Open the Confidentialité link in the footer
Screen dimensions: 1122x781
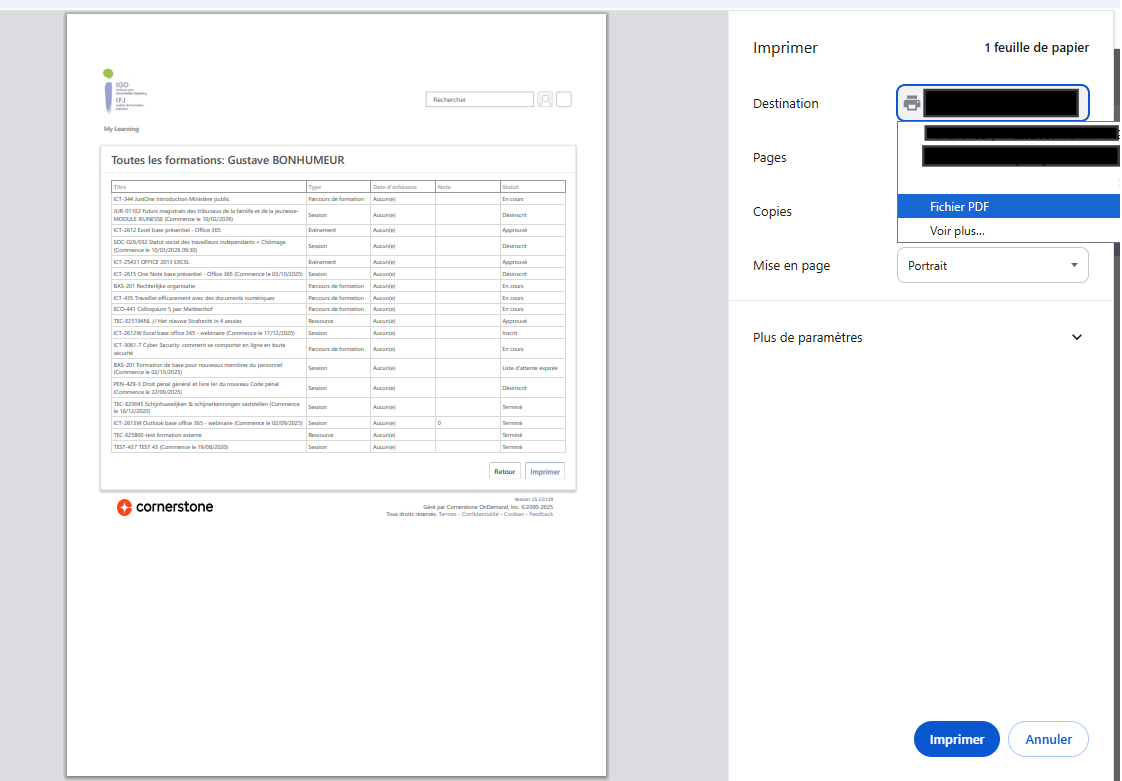[x=481, y=513]
